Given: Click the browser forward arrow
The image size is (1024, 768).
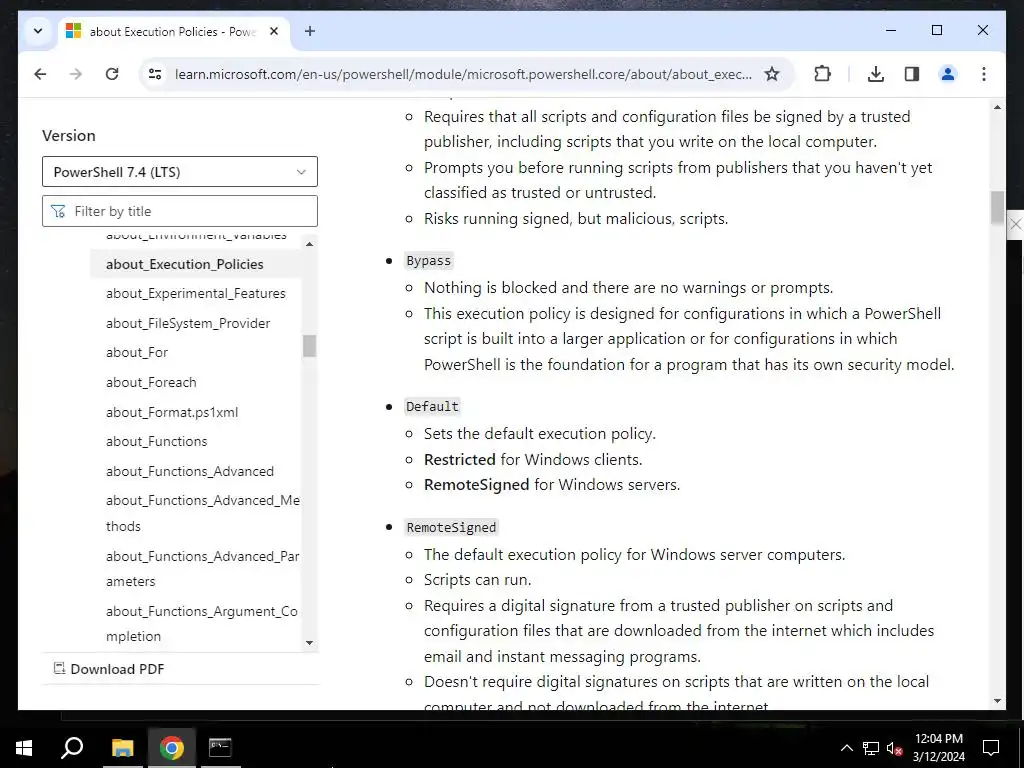Looking at the screenshot, I should (x=76, y=74).
